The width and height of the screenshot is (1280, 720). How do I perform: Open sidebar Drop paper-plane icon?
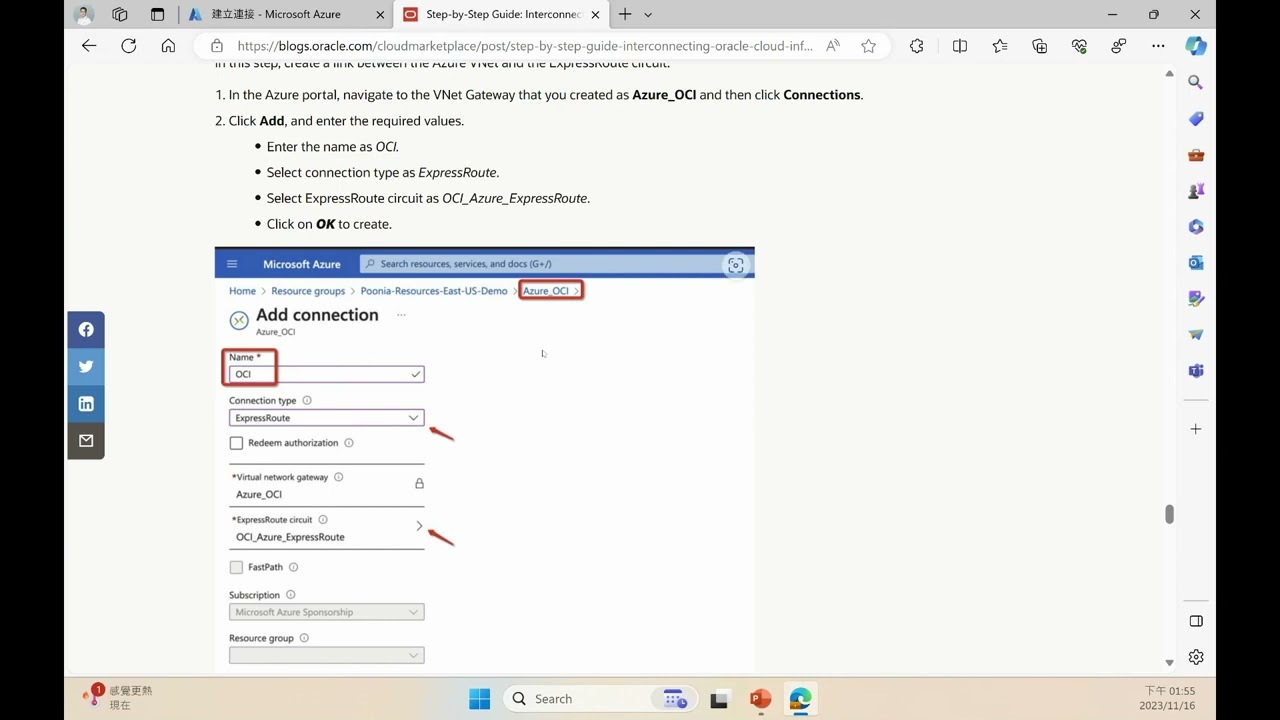[1196, 335]
